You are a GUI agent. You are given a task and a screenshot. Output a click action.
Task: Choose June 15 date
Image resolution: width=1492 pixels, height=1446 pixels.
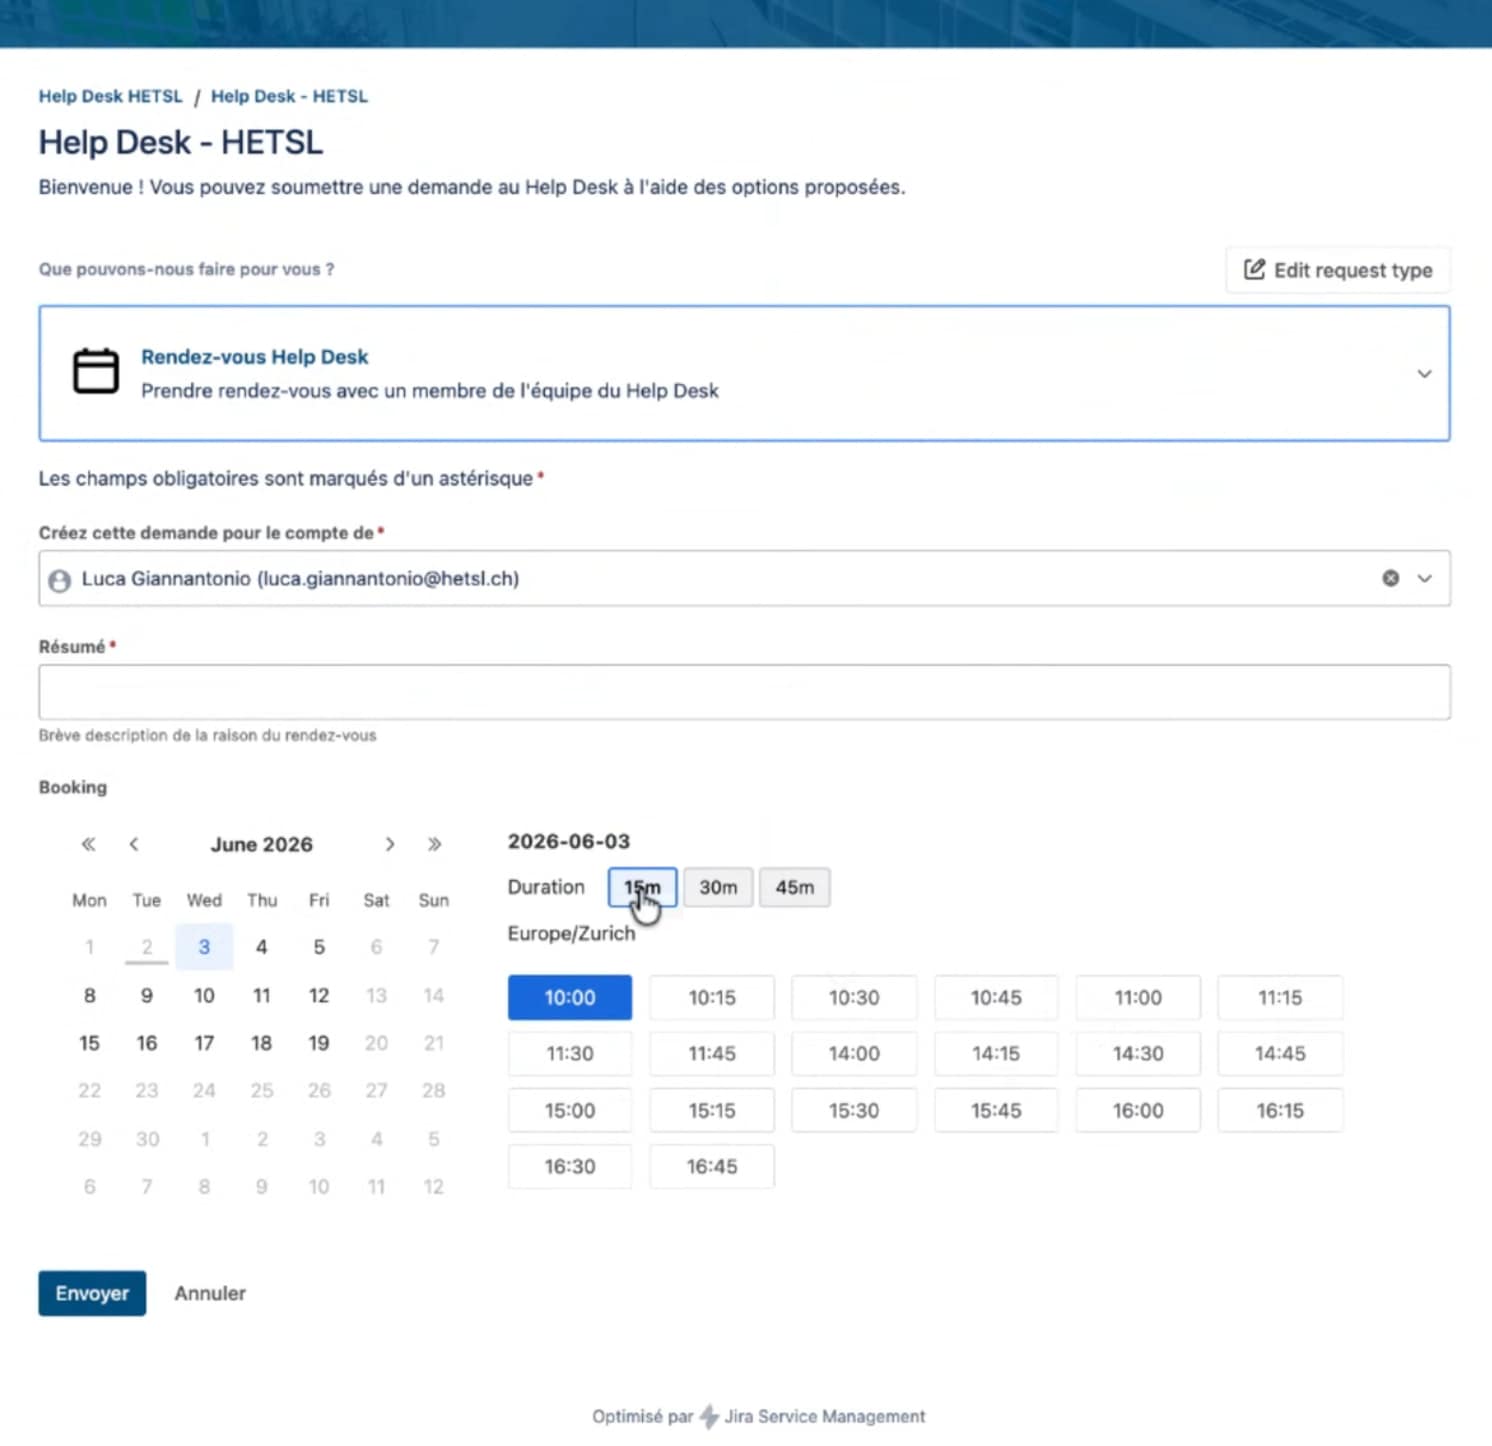tap(89, 1043)
